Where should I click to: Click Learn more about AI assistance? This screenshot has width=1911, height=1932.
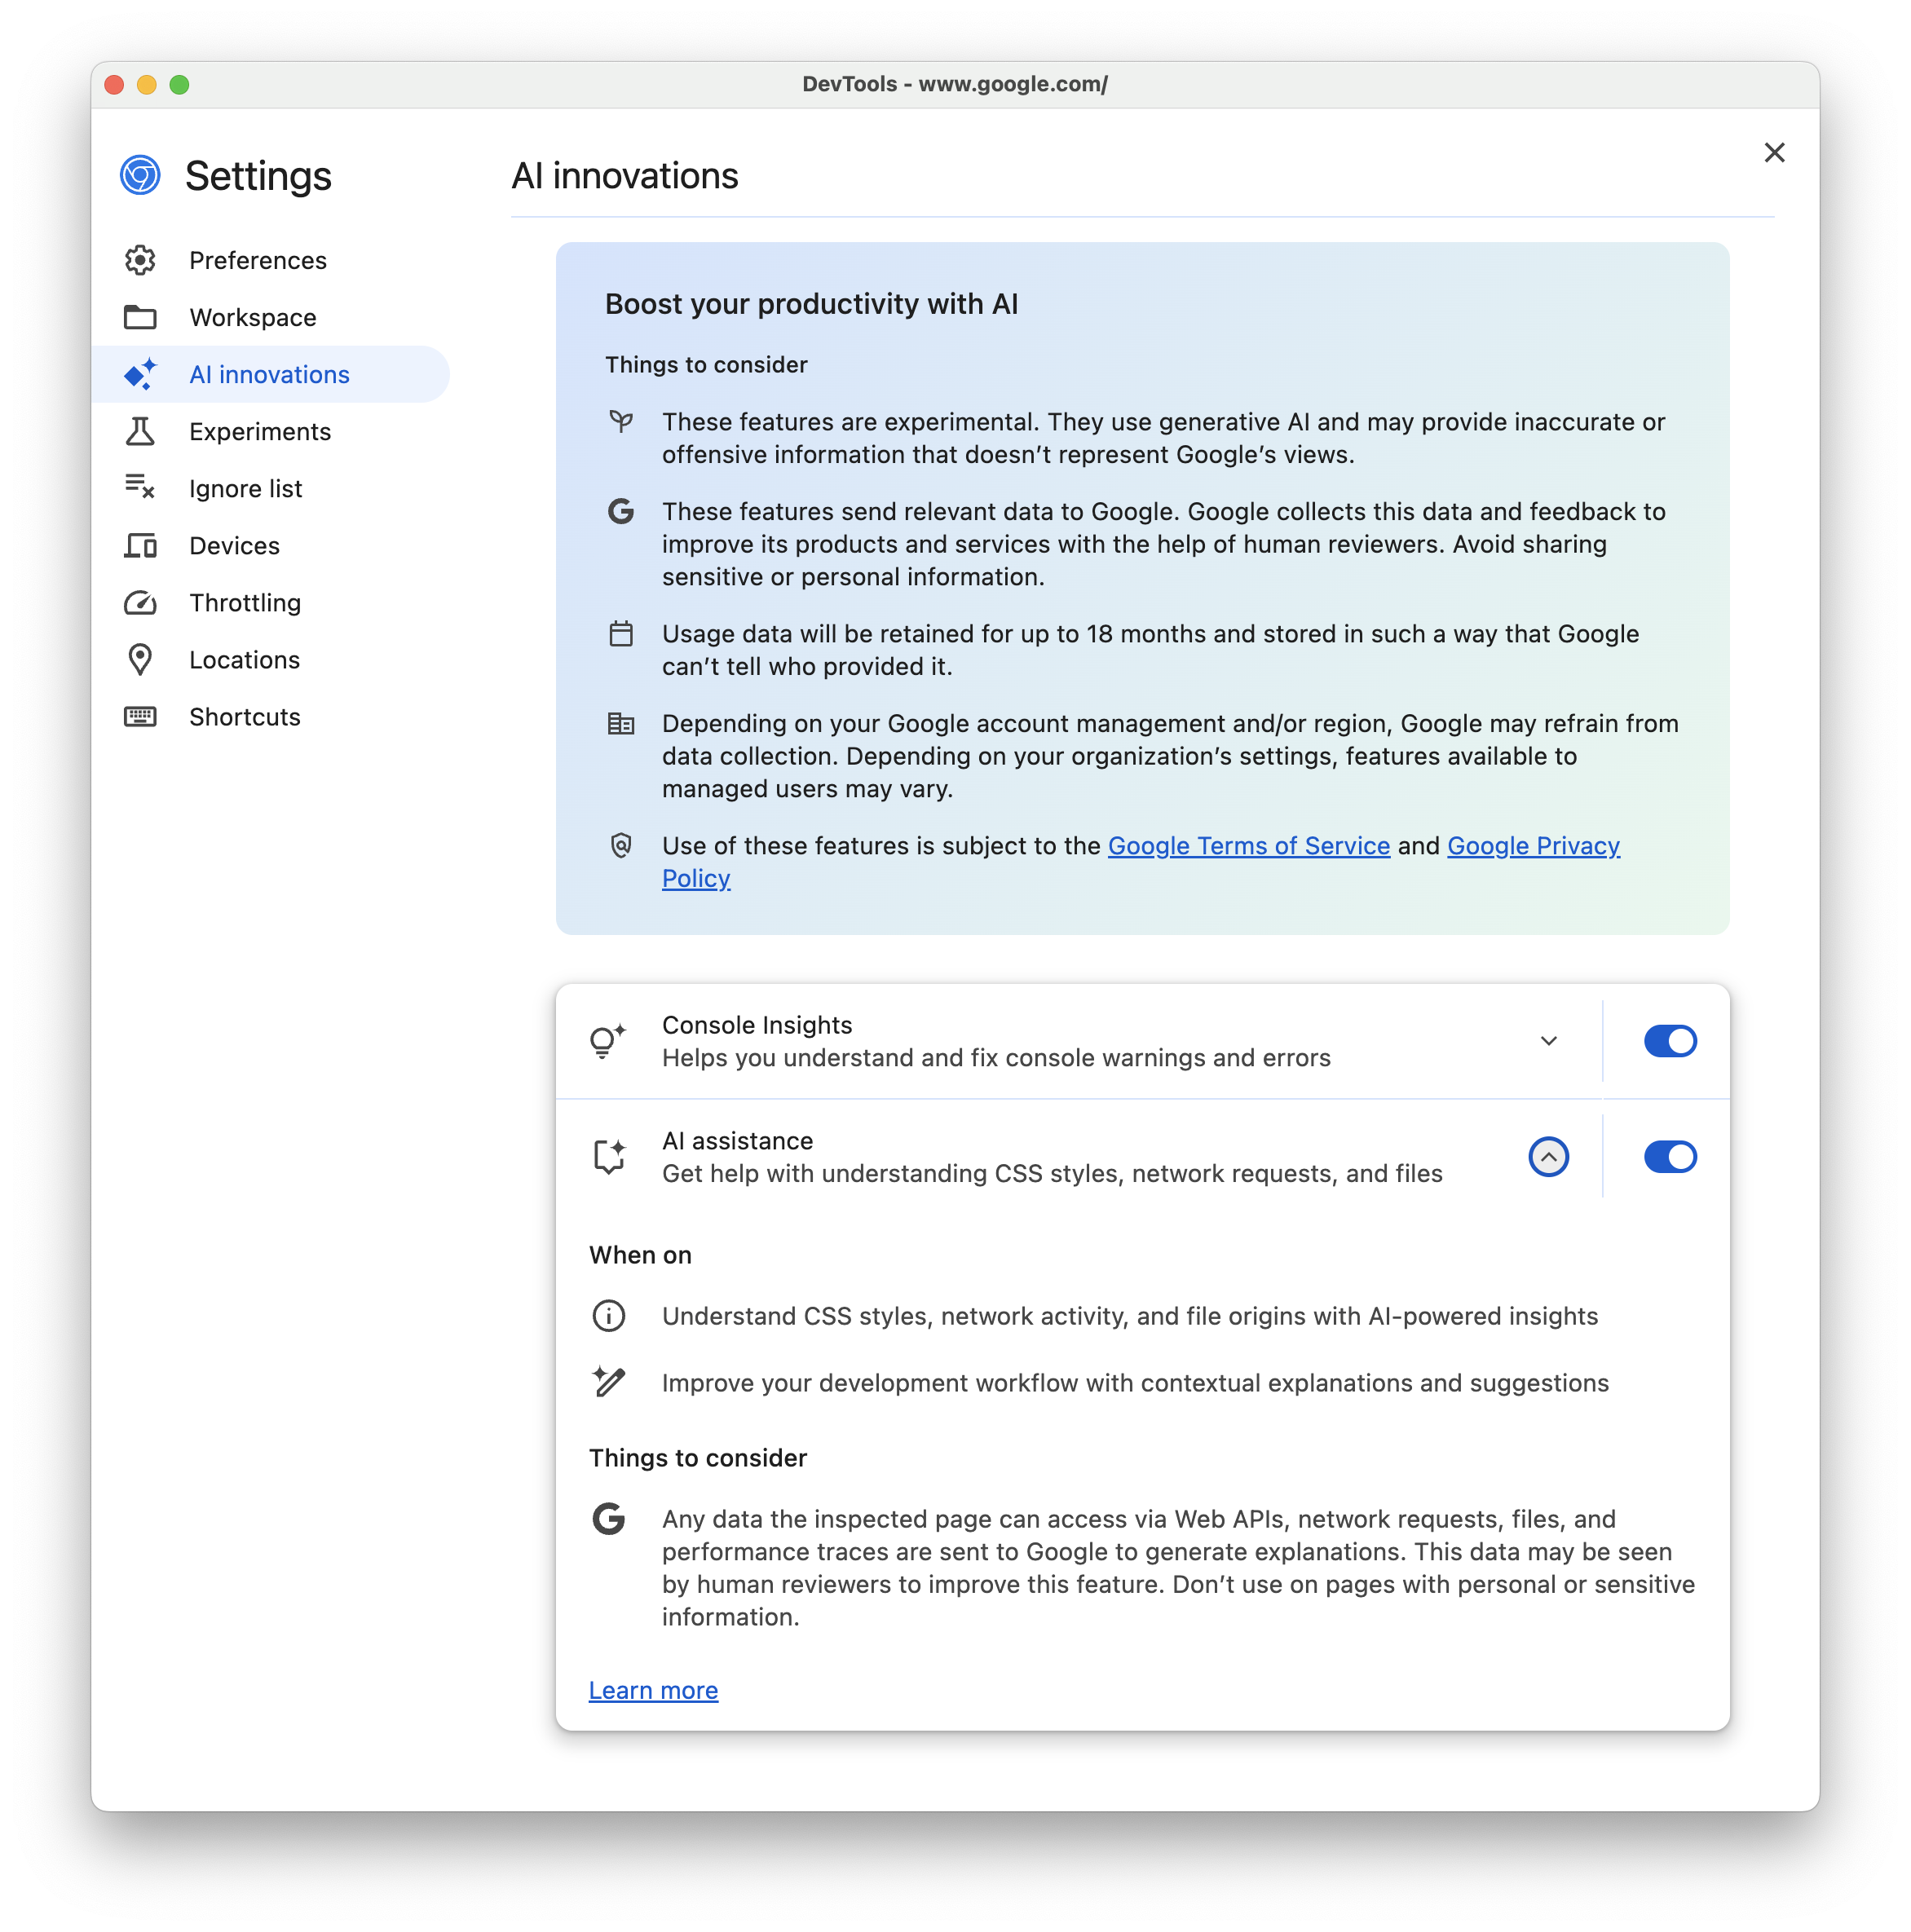(x=653, y=1689)
